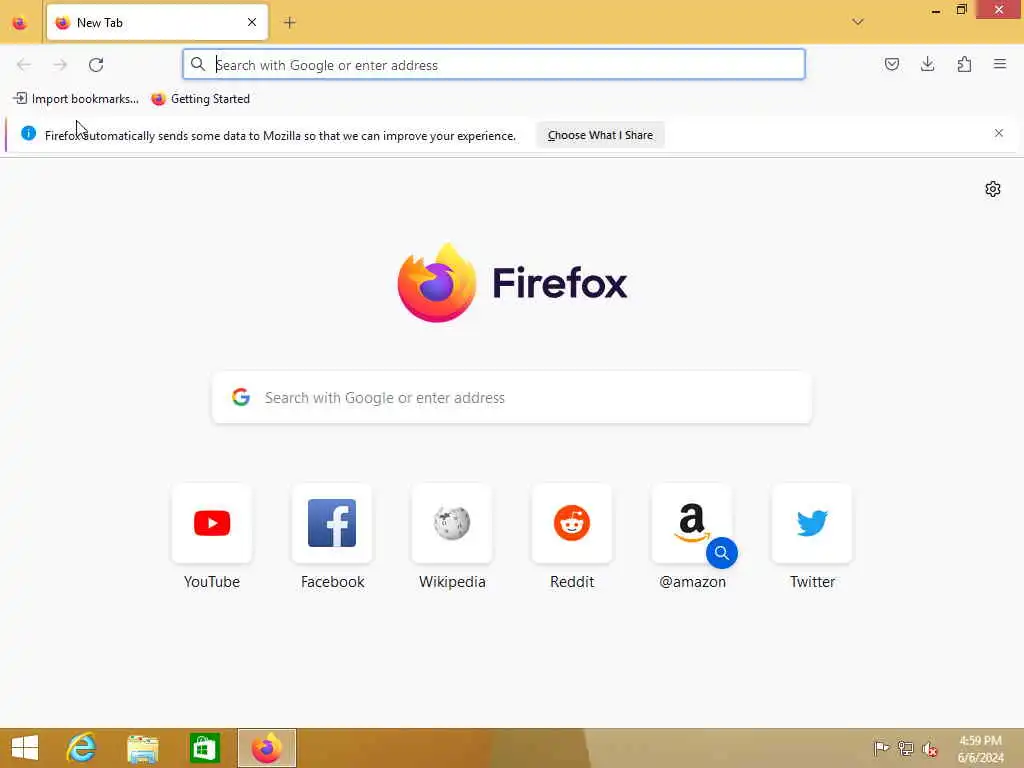1024x768 pixels.
Task: Open new tab personalize gear icon
Action: pyautogui.click(x=993, y=189)
